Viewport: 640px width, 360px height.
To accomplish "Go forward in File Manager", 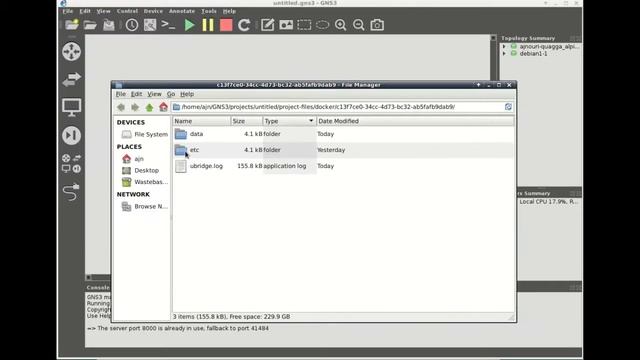I will click(x=135, y=107).
